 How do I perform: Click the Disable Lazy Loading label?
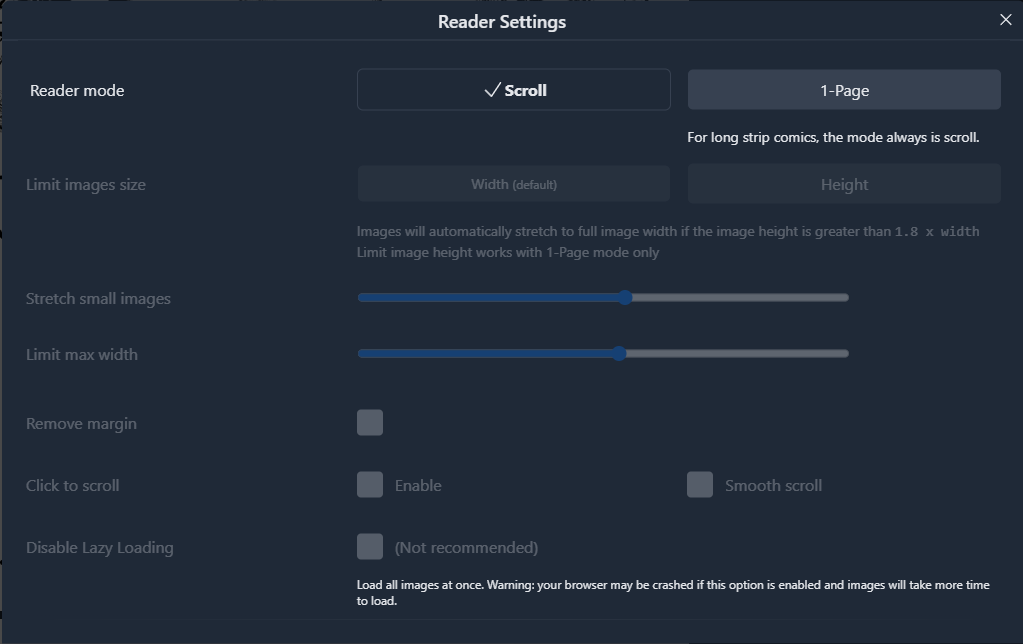[99, 547]
